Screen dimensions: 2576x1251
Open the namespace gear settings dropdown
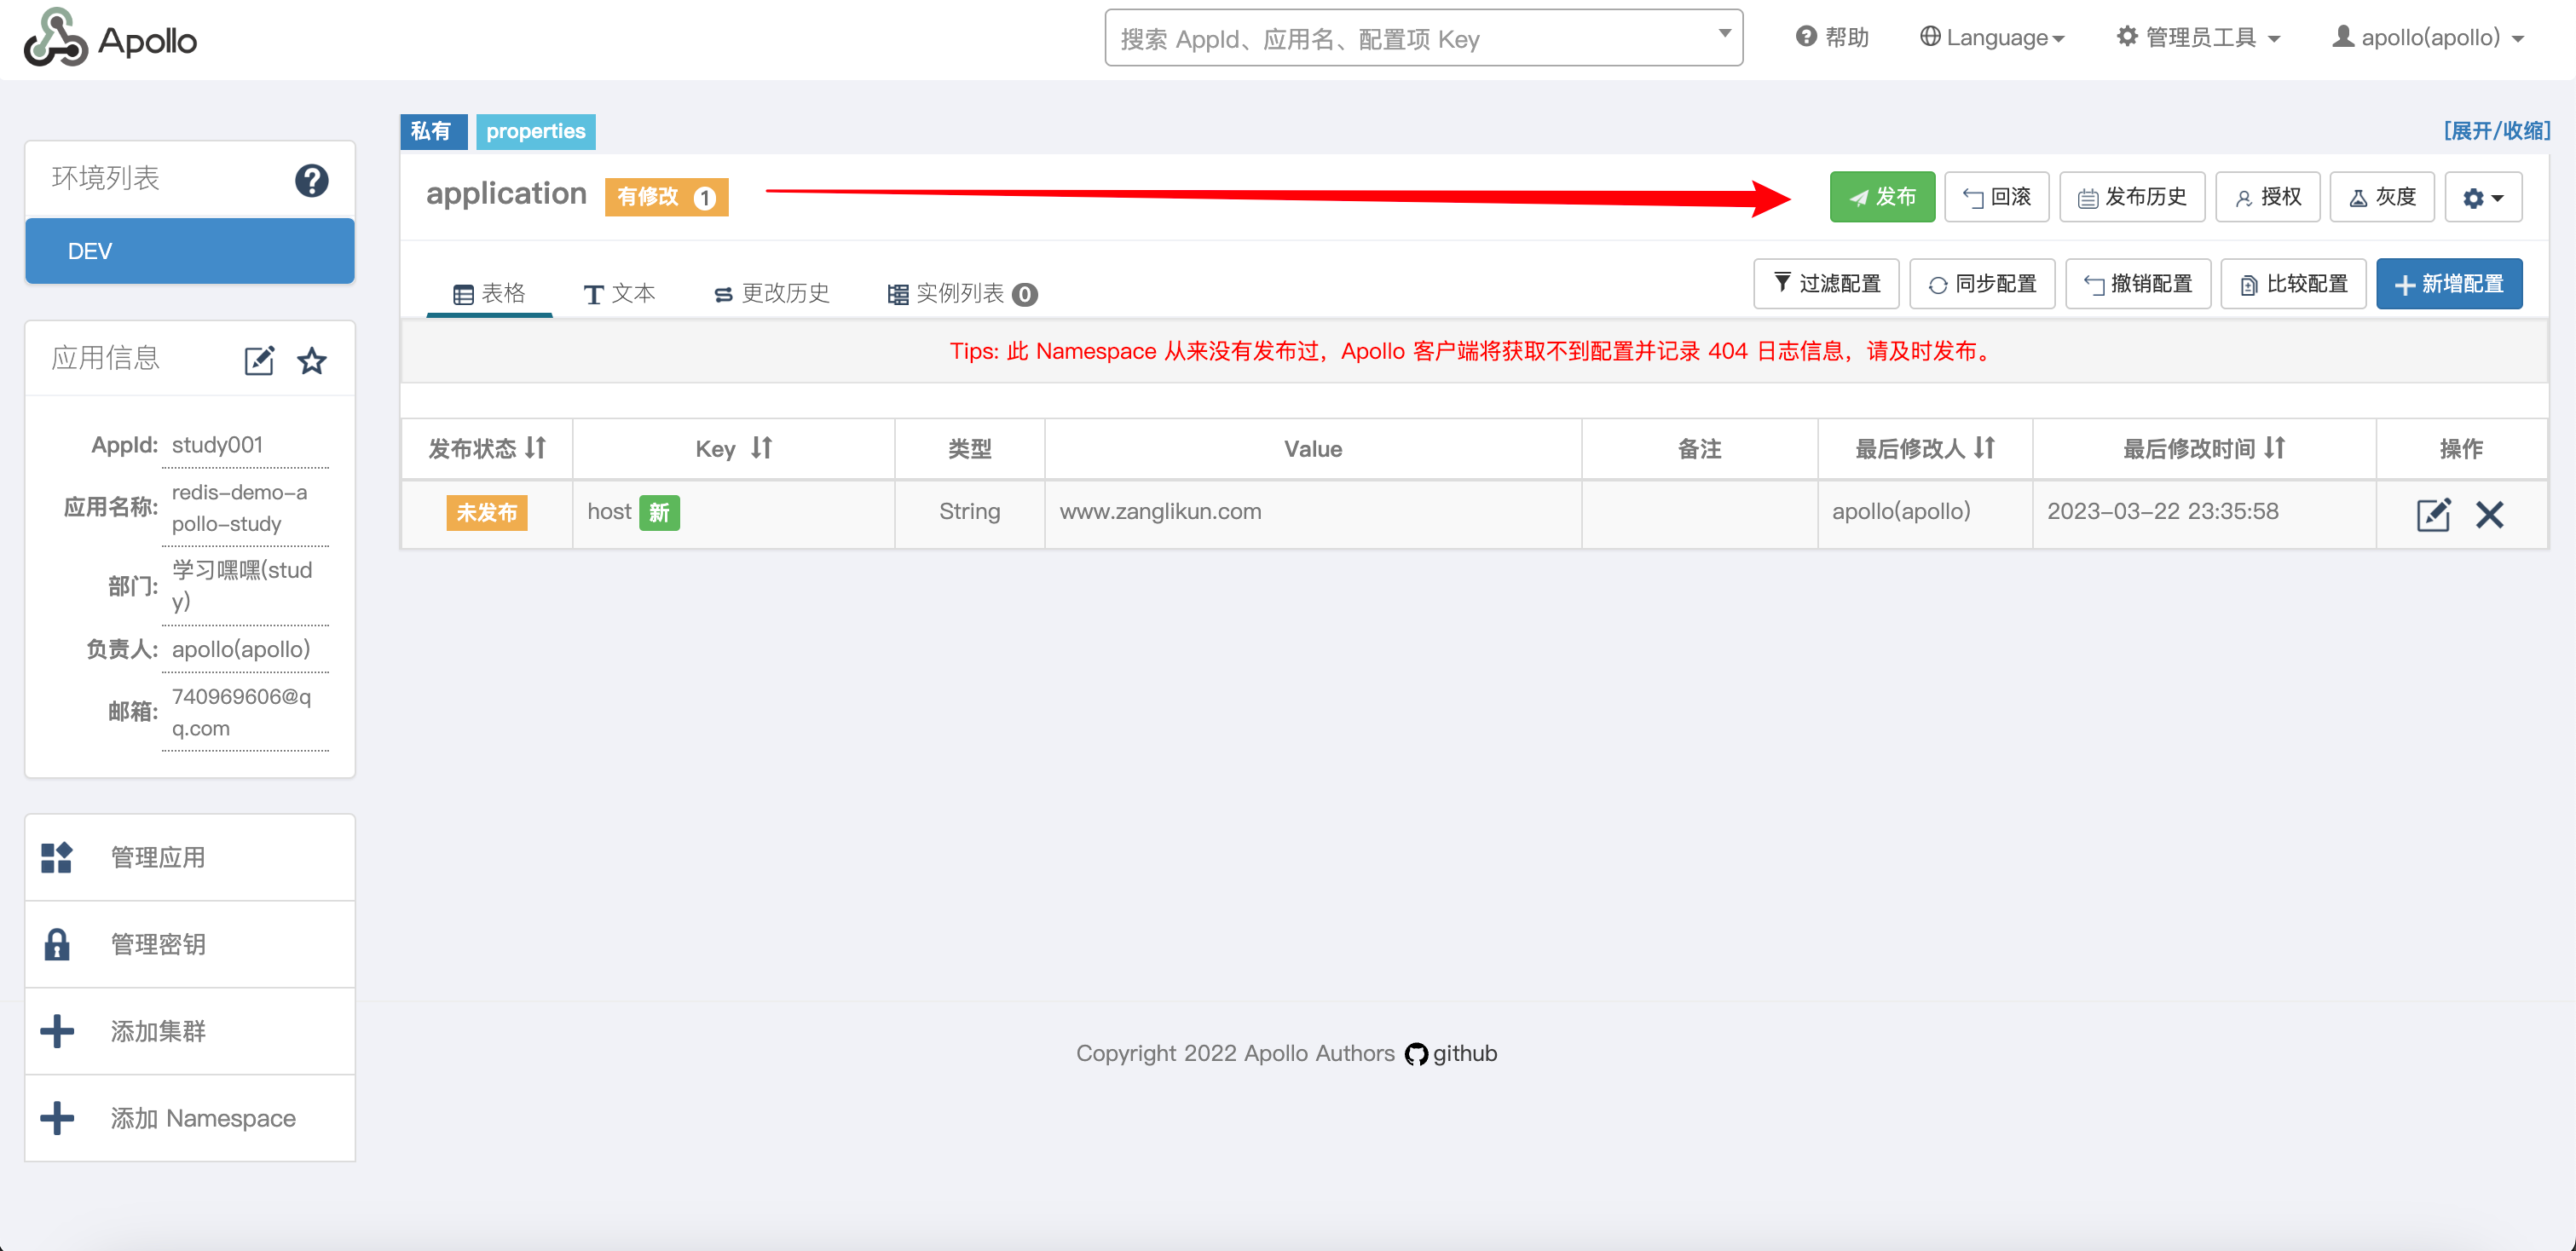[2482, 197]
